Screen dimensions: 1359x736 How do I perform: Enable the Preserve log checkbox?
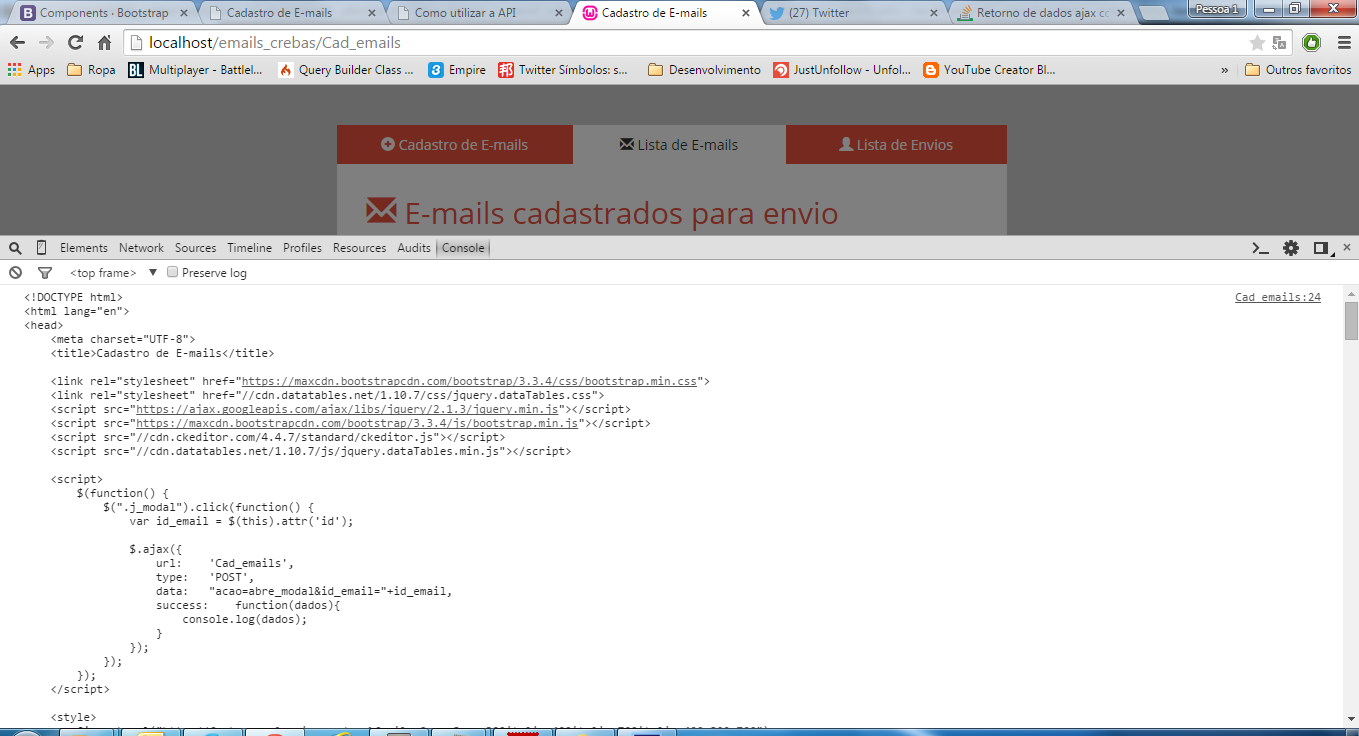pyautogui.click(x=172, y=272)
